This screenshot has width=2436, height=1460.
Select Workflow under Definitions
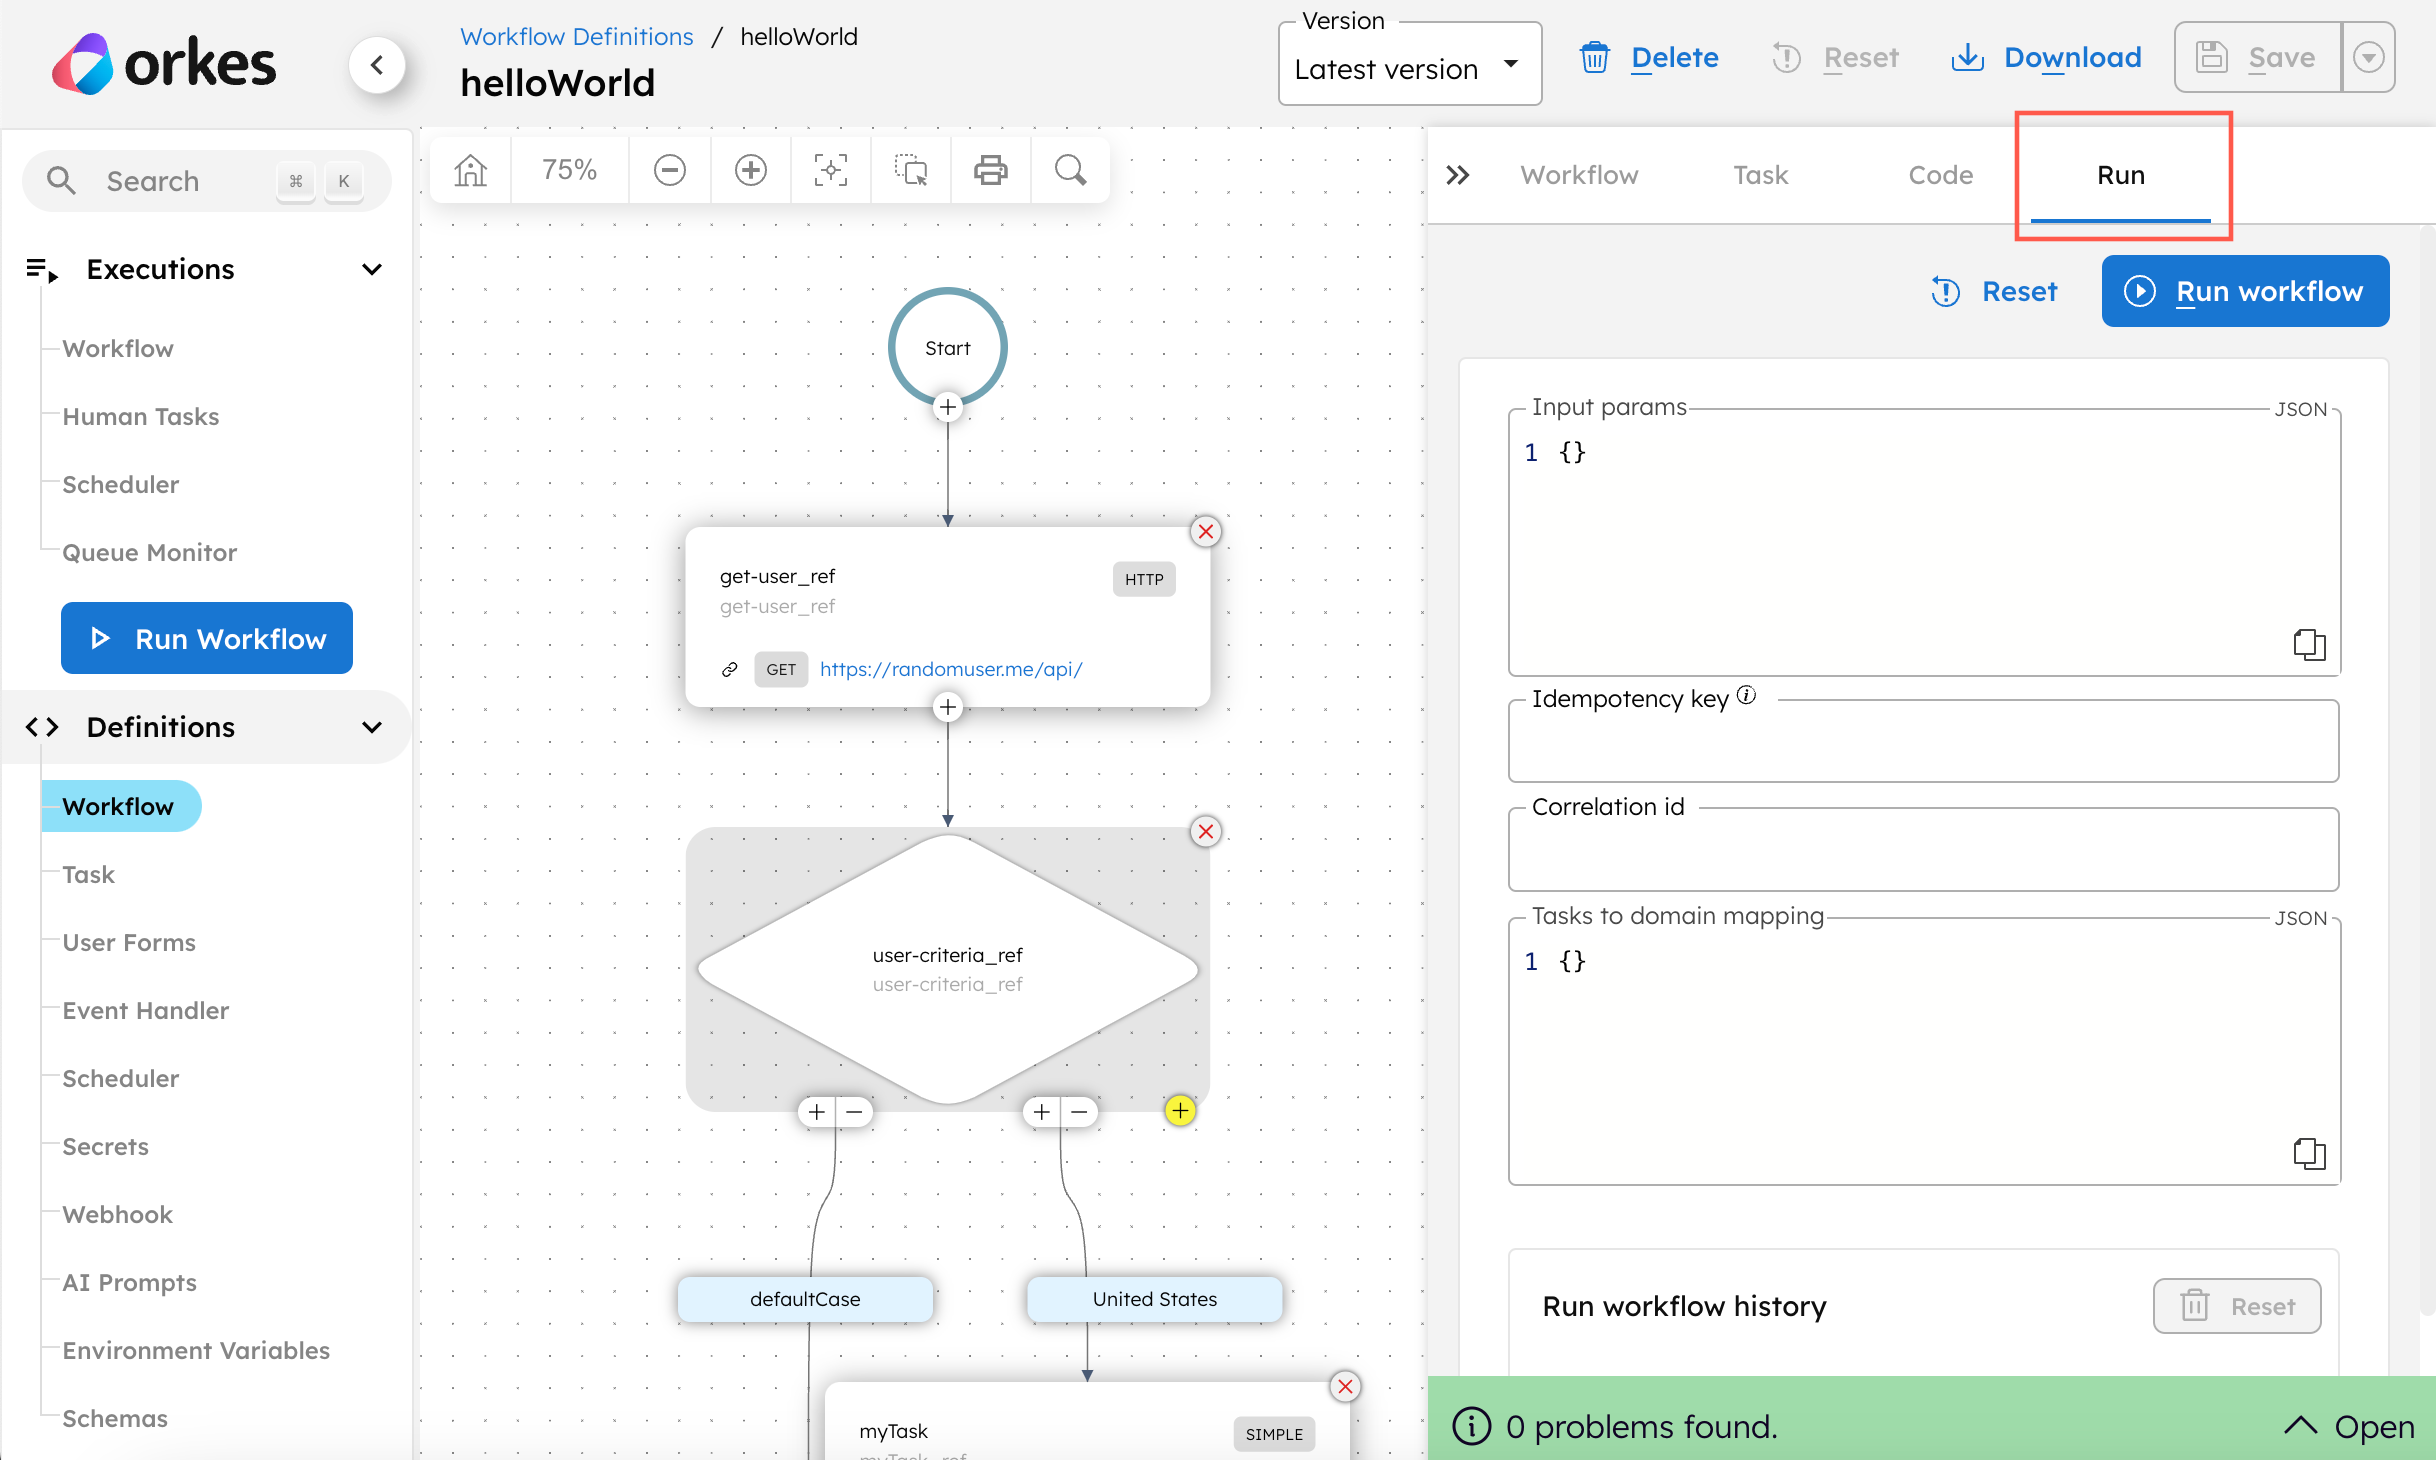point(120,806)
